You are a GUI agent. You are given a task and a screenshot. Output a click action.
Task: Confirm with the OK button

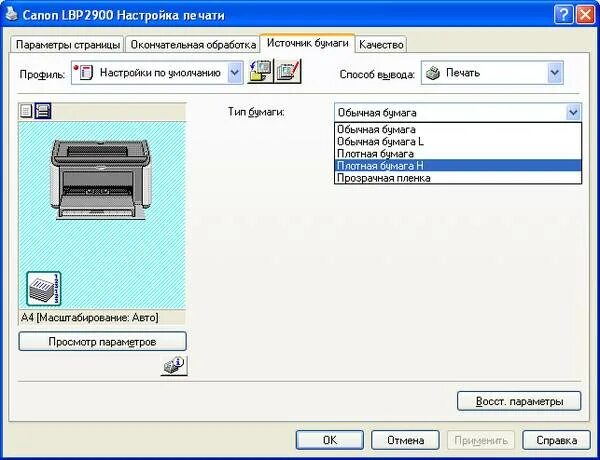click(330, 440)
